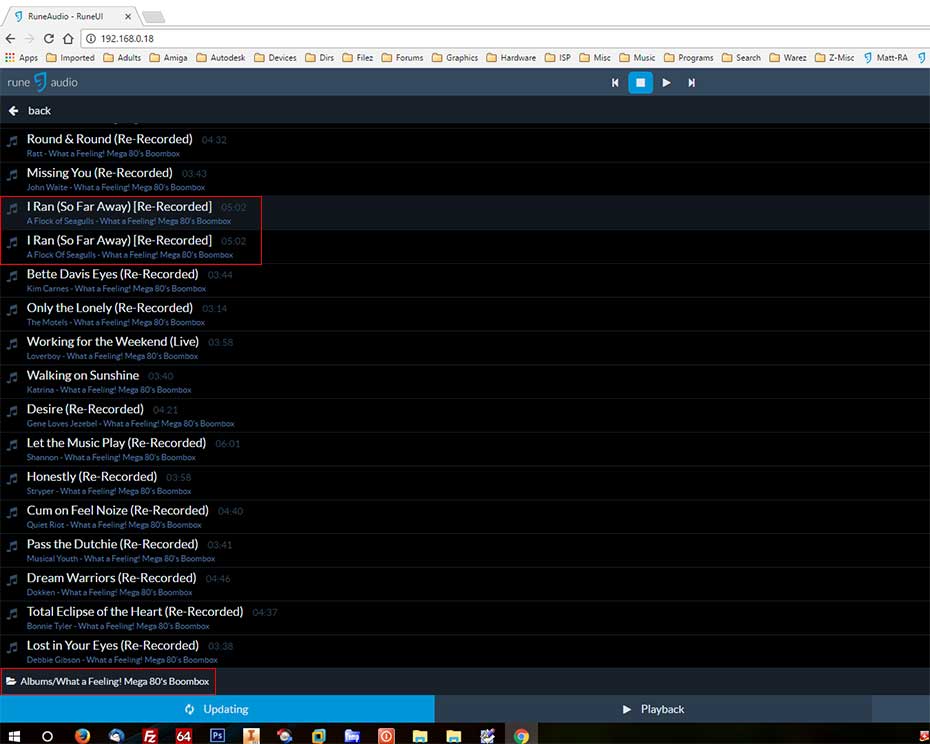This screenshot has width=930, height=744.
Task: Open the Hardware bookmarks folder
Action: click(511, 58)
